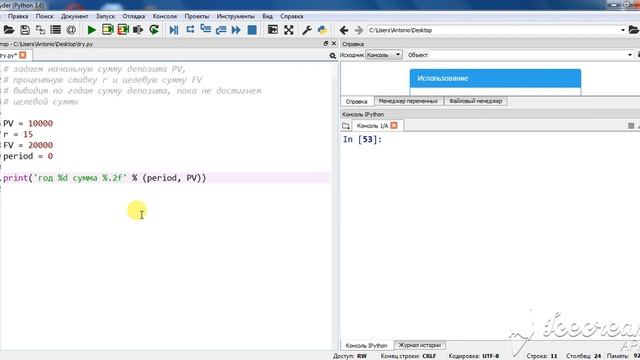Viewport: 640px width, 360px height.
Task: Undock the editor pane icon
Action: (326, 43)
